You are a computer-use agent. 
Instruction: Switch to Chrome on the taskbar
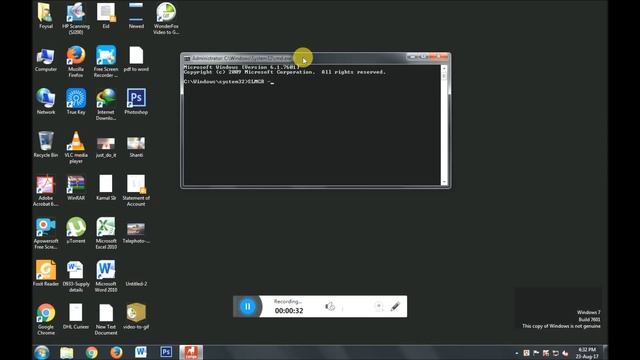[x=91, y=352]
